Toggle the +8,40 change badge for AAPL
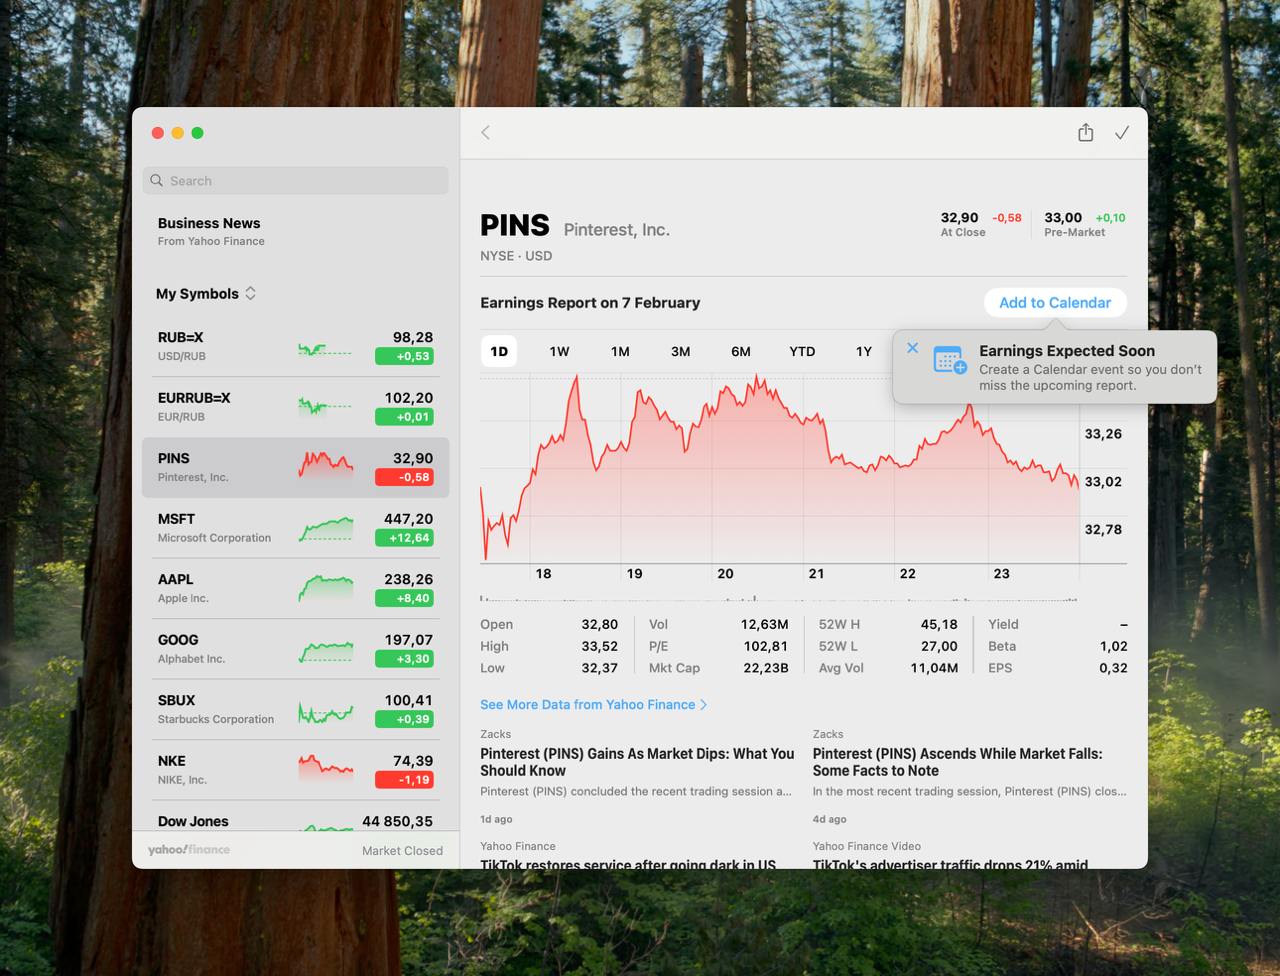Viewport: 1280px width, 976px height. click(404, 598)
